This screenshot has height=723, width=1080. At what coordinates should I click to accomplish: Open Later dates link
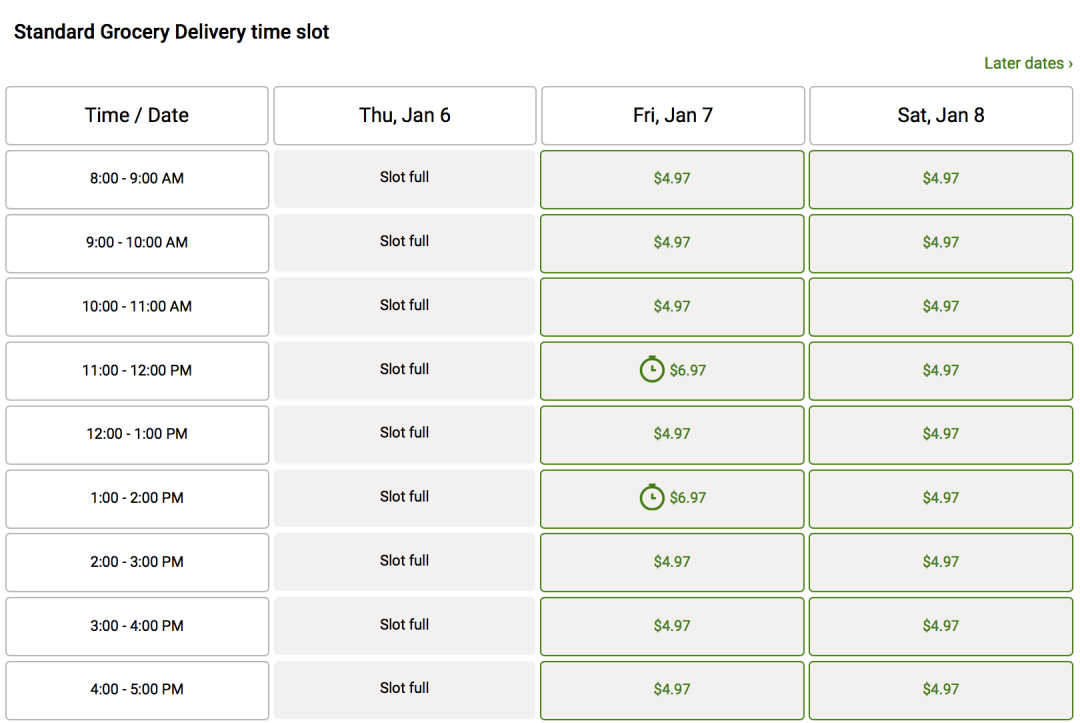(1028, 63)
